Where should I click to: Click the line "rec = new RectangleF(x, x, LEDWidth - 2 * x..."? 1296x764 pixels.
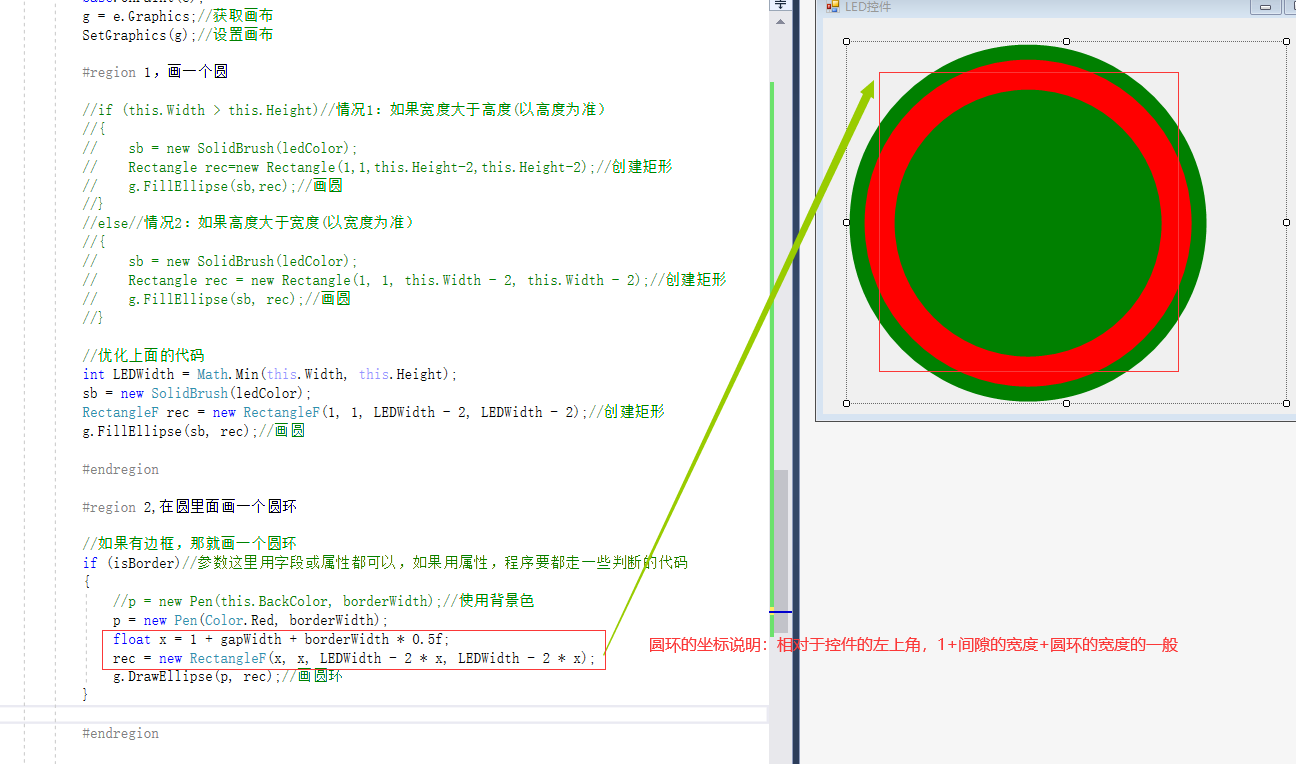click(355, 658)
